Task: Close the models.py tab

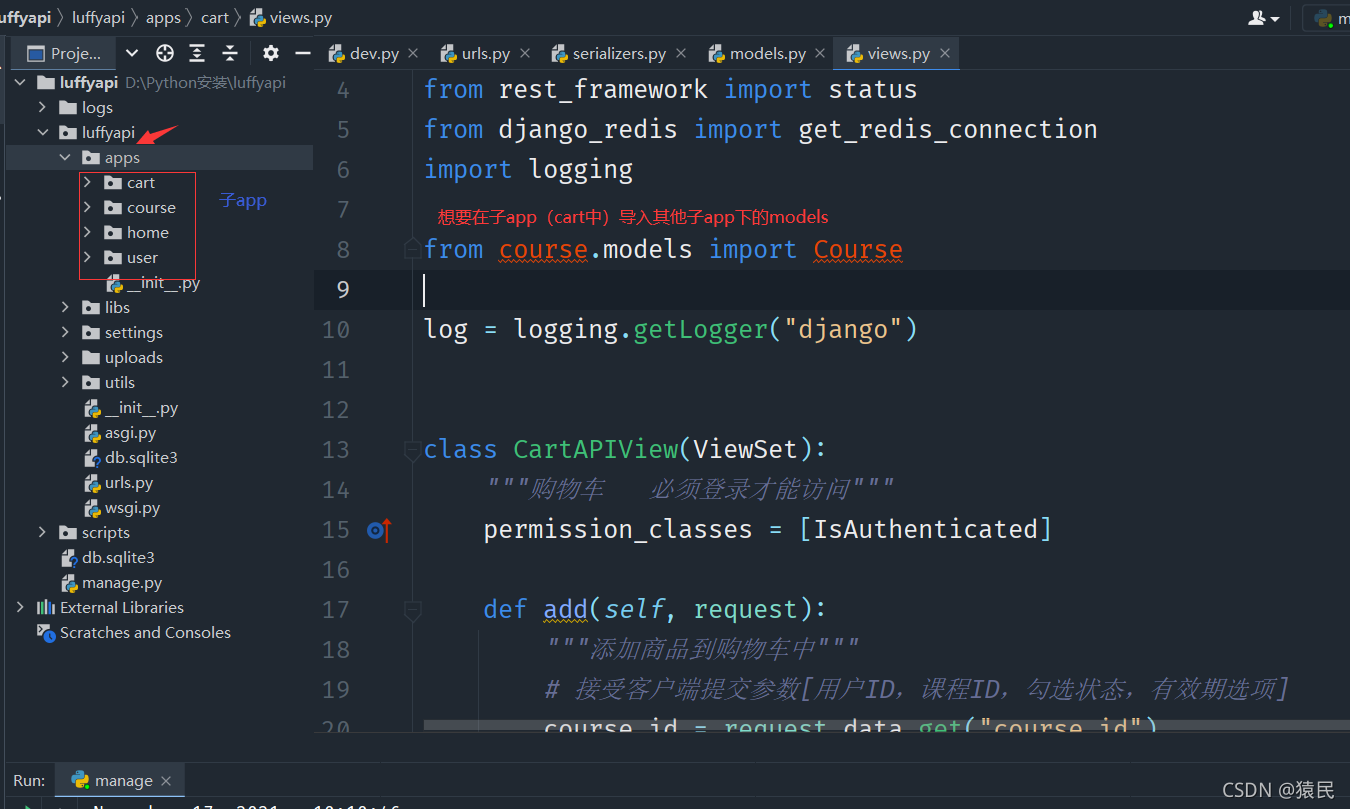Action: click(x=821, y=54)
